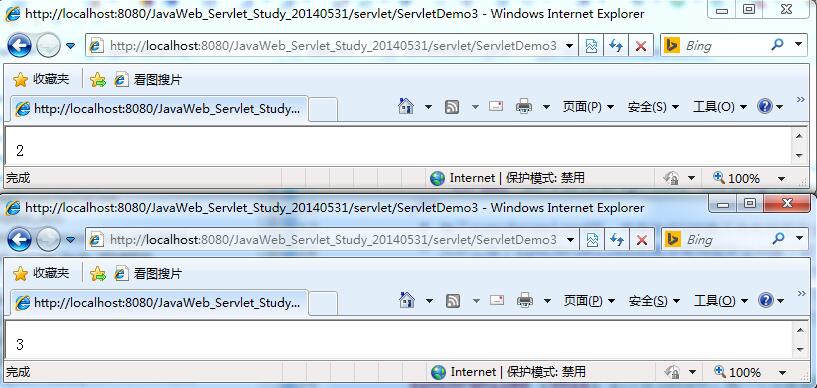
Task: Toggle Compatibility View in bottom window
Action: [x=592, y=240]
